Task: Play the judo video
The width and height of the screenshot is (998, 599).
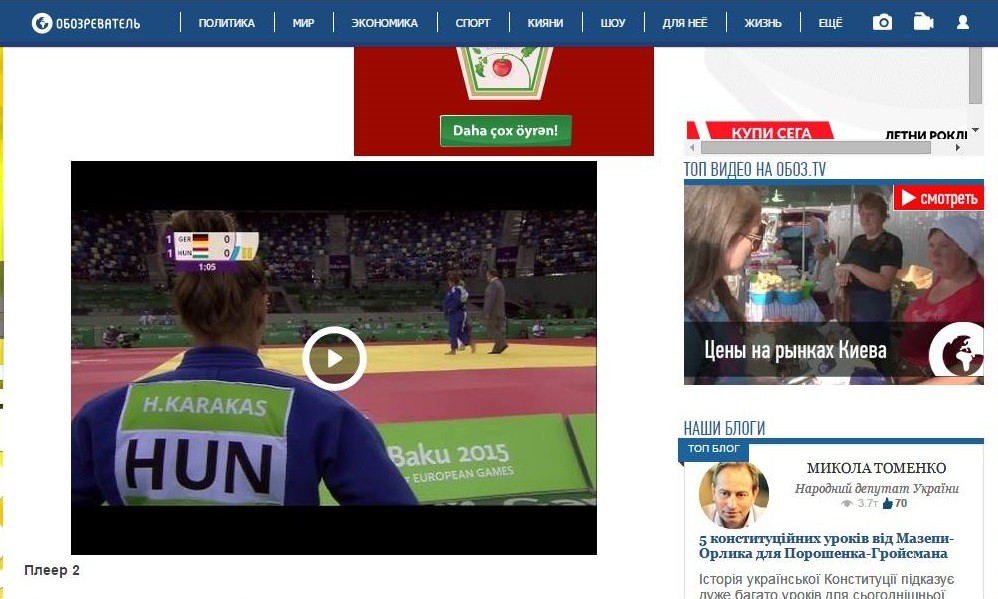Action: (334, 358)
